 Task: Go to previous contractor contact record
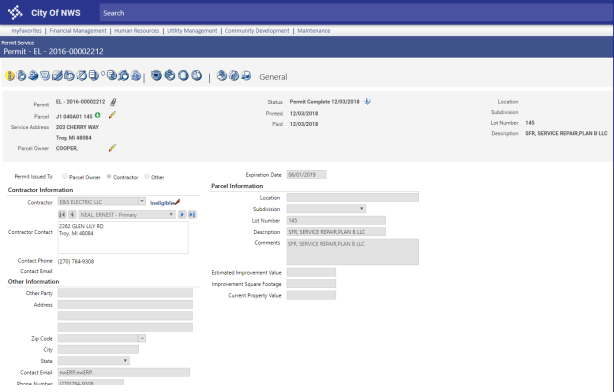72,215
